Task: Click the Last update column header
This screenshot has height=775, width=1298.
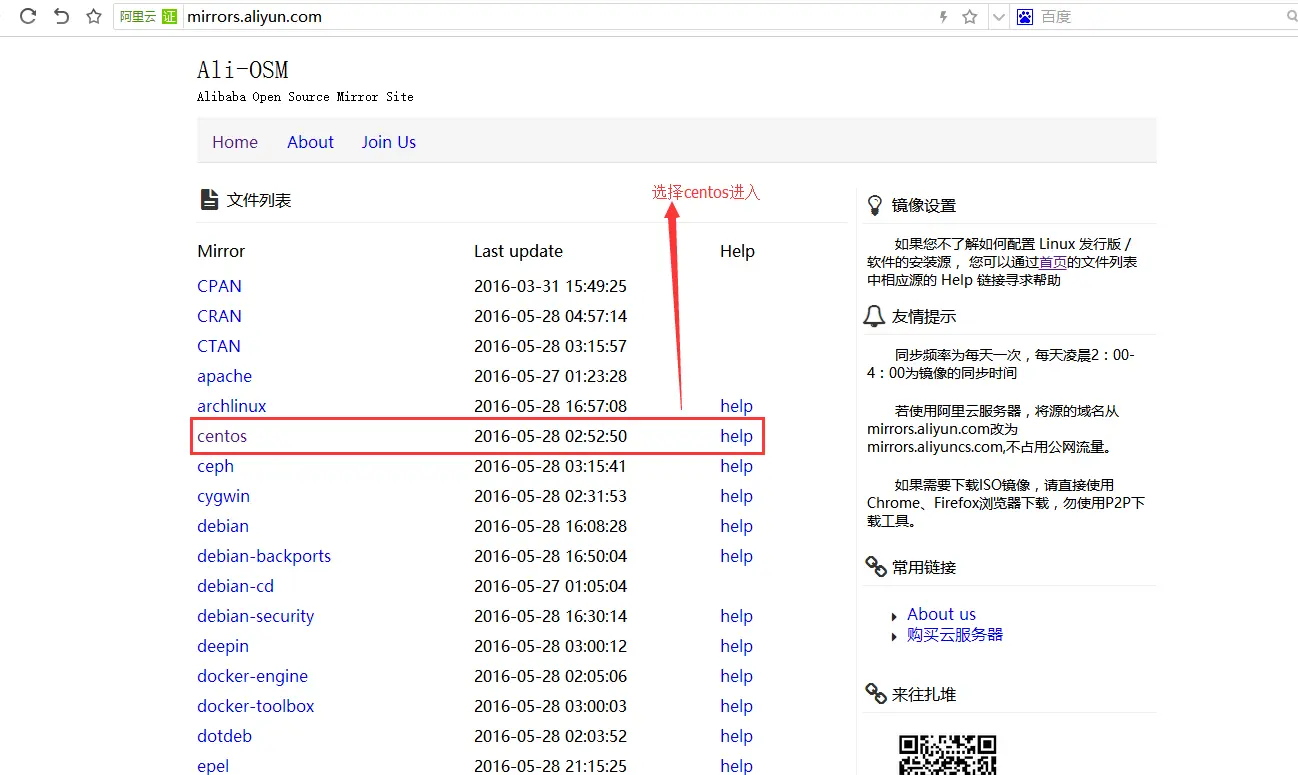Action: tap(518, 251)
